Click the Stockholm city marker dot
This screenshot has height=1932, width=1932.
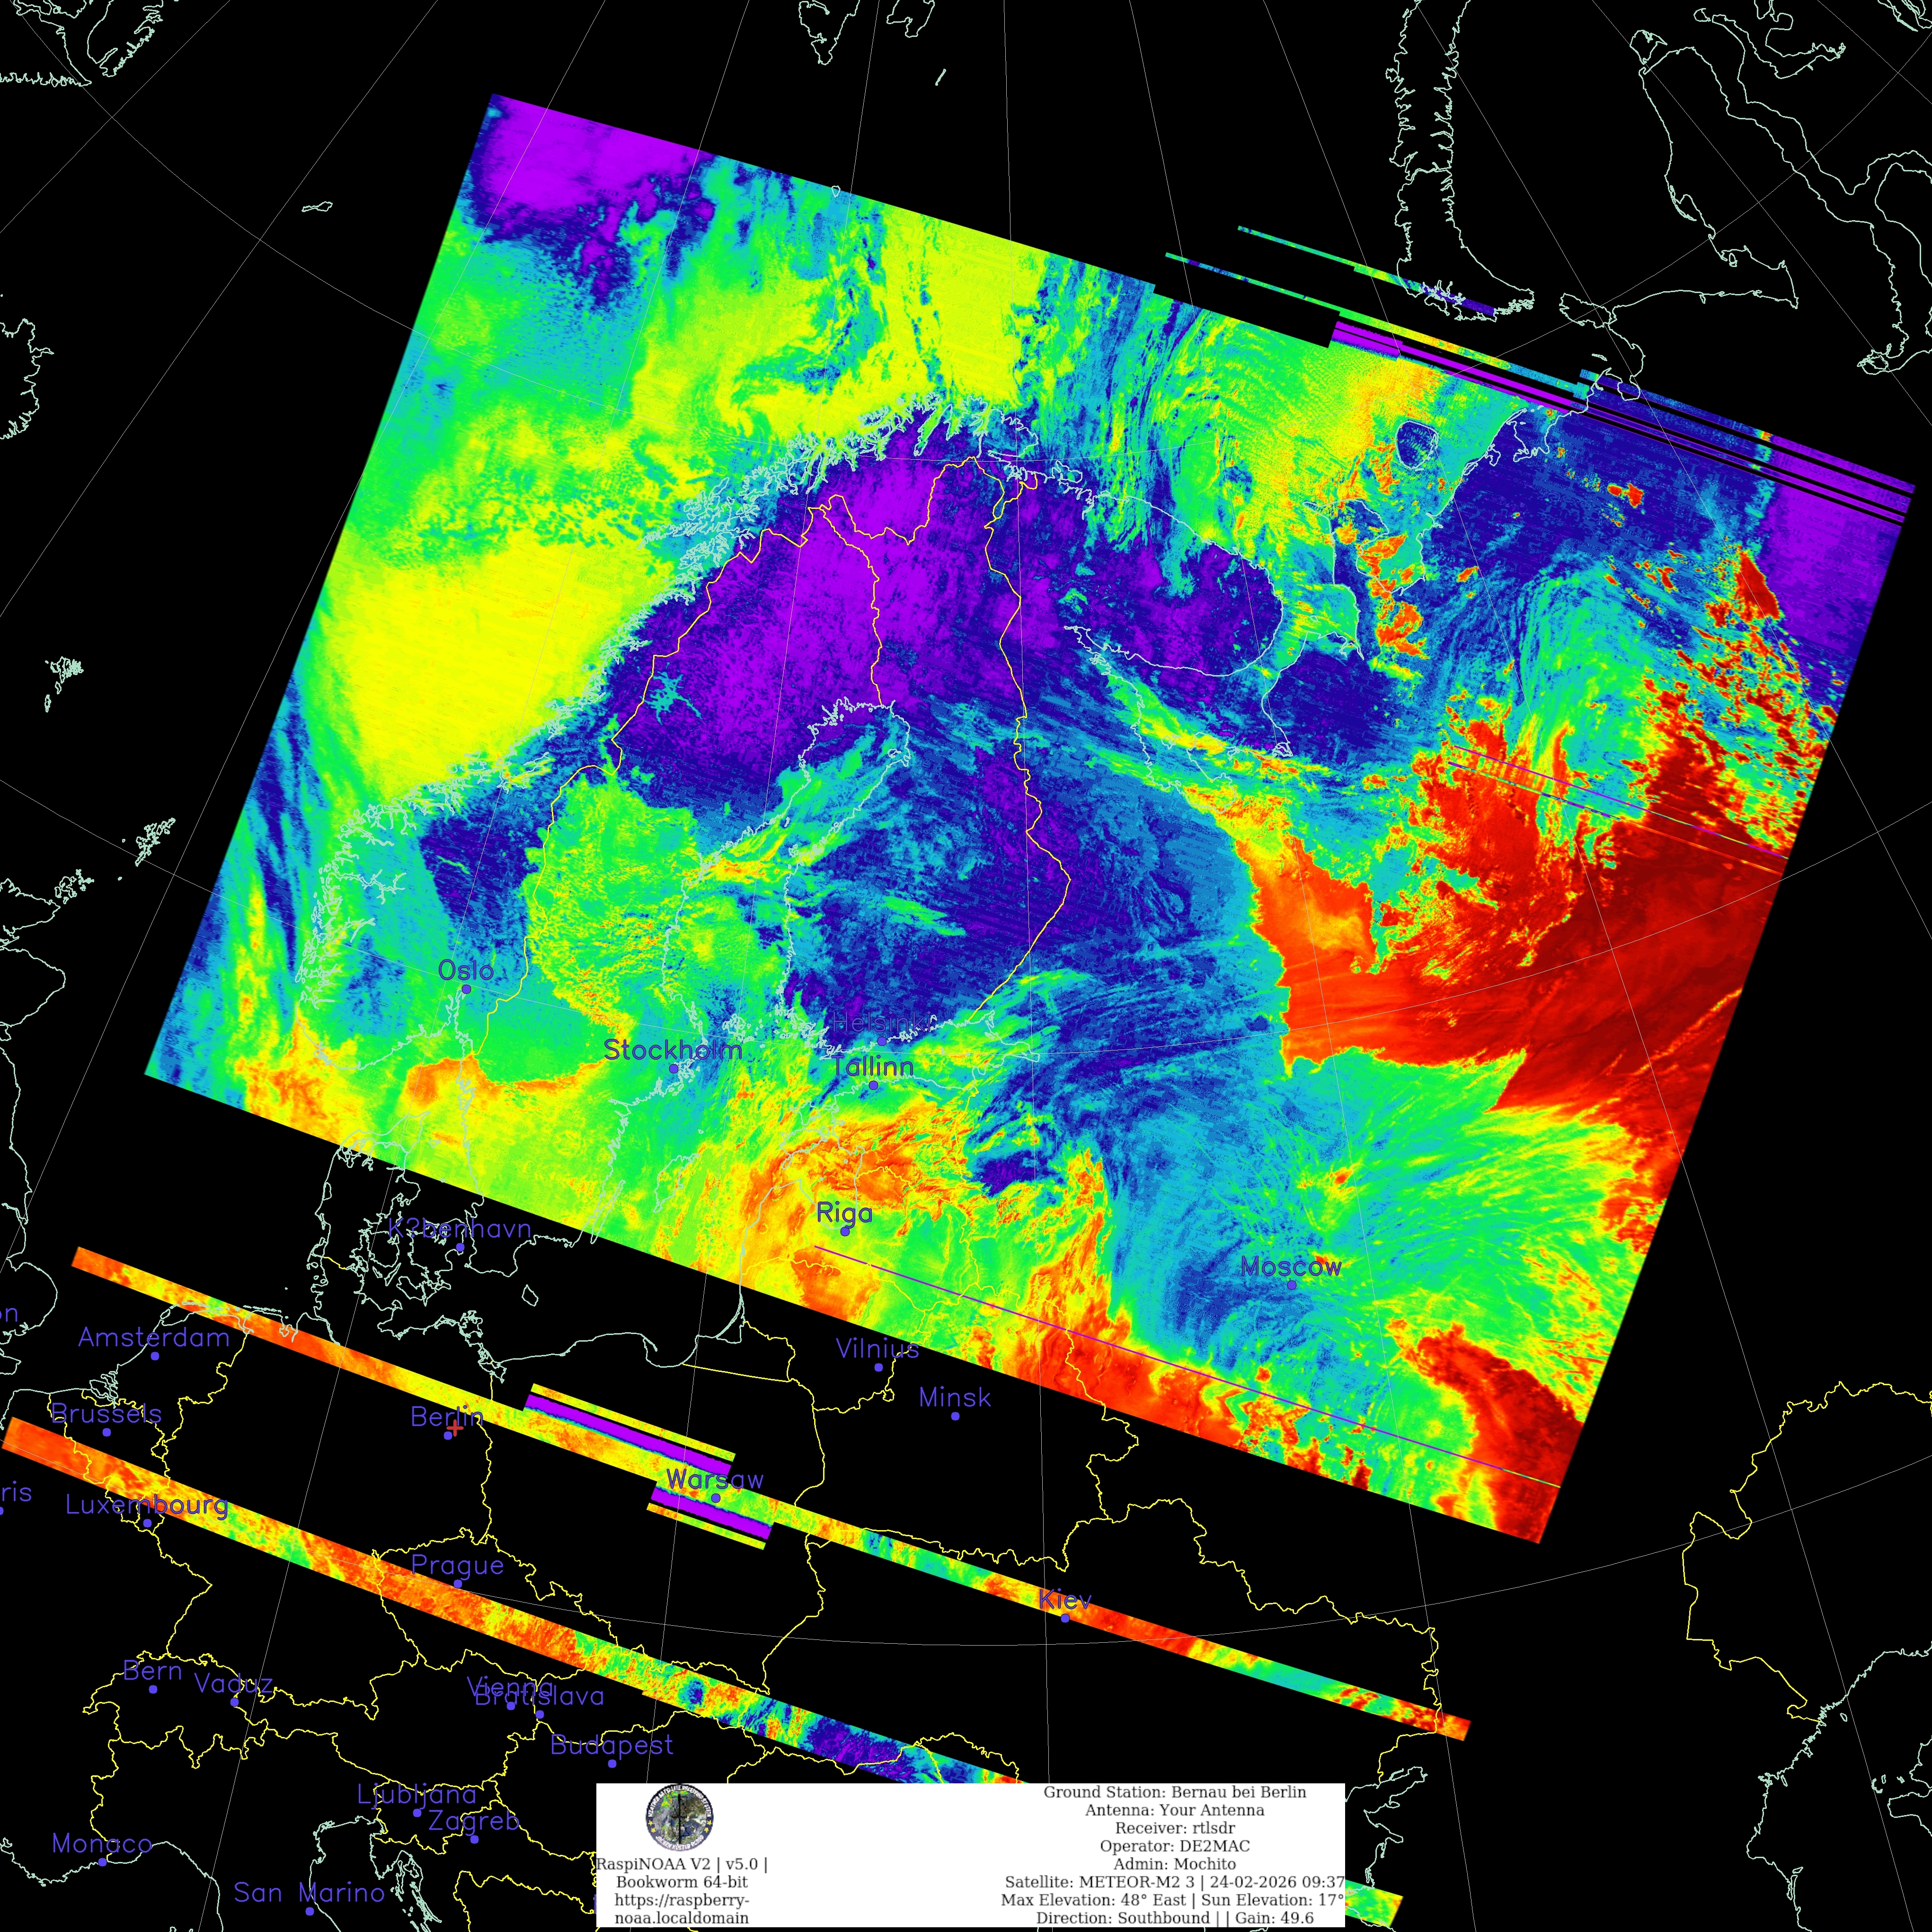pyautogui.click(x=673, y=1068)
